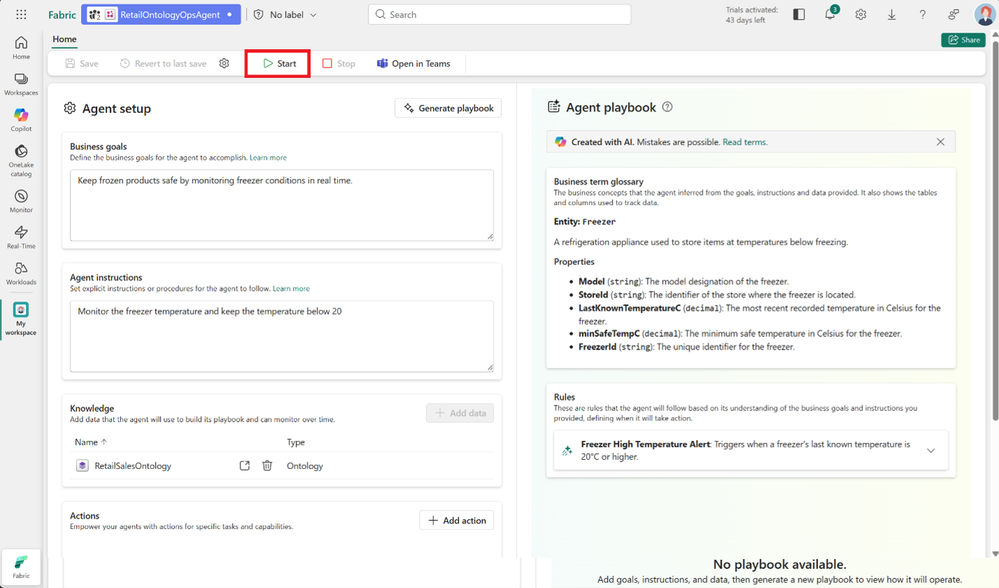Open the feedback icon in header
Image resolution: width=999 pixels, height=588 pixels.
pyautogui.click(x=953, y=15)
